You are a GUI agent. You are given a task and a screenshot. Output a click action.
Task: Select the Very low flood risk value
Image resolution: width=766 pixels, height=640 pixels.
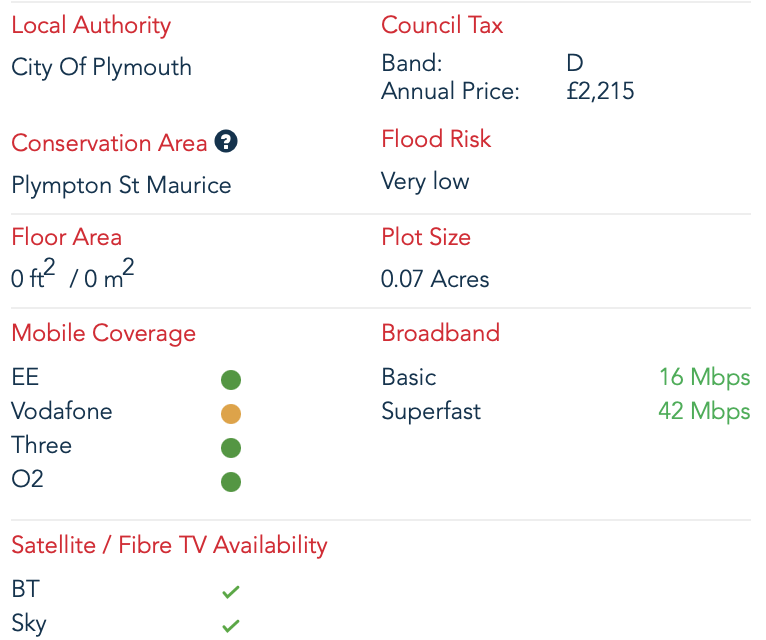(425, 182)
